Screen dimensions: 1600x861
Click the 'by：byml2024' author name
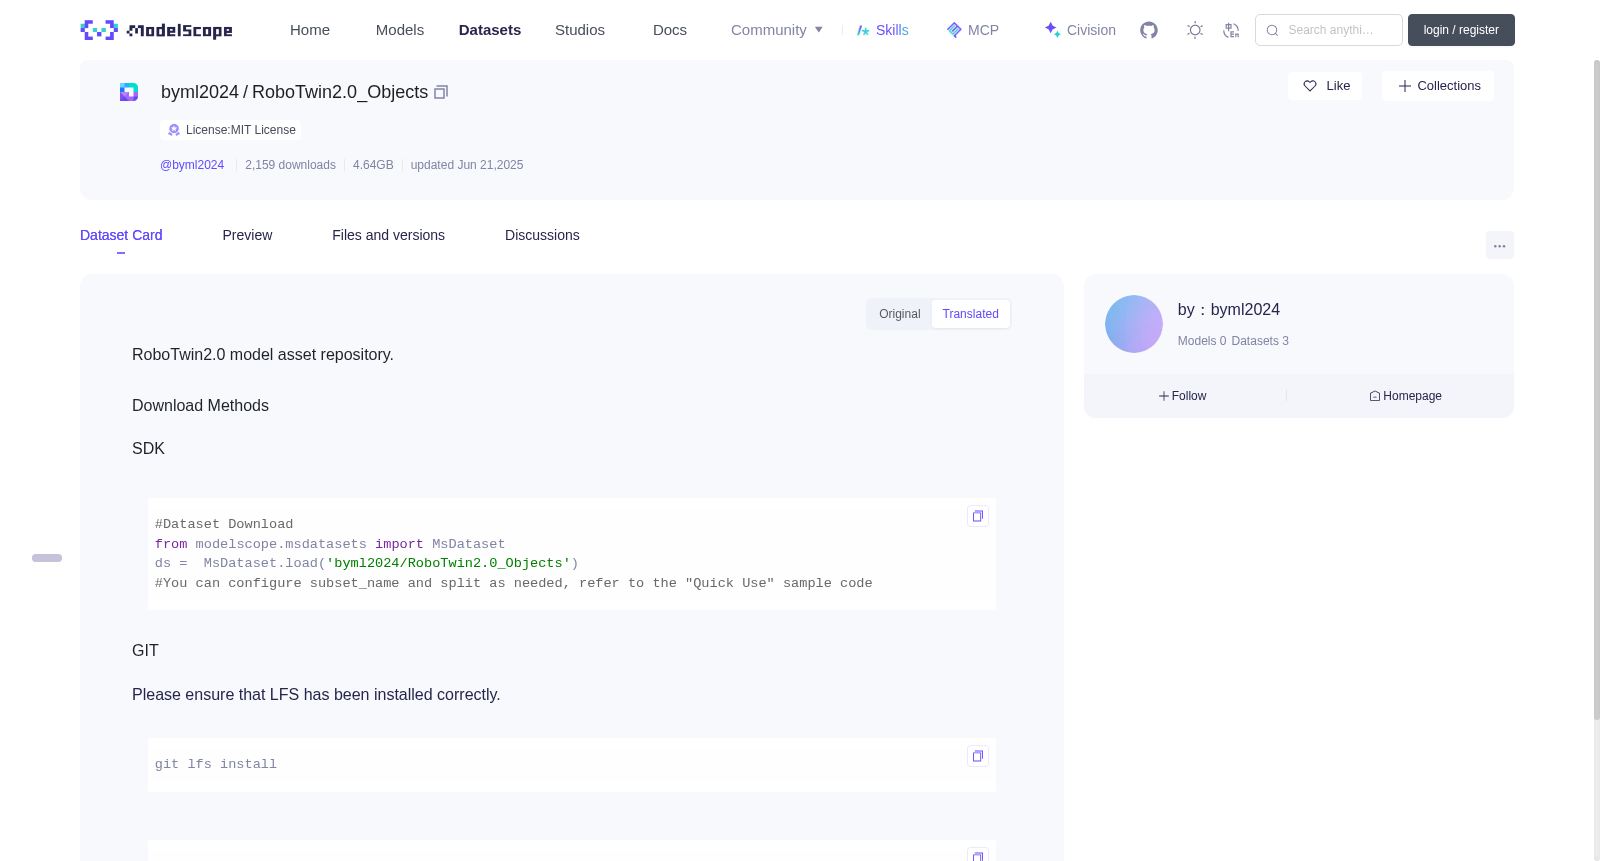click(1229, 310)
